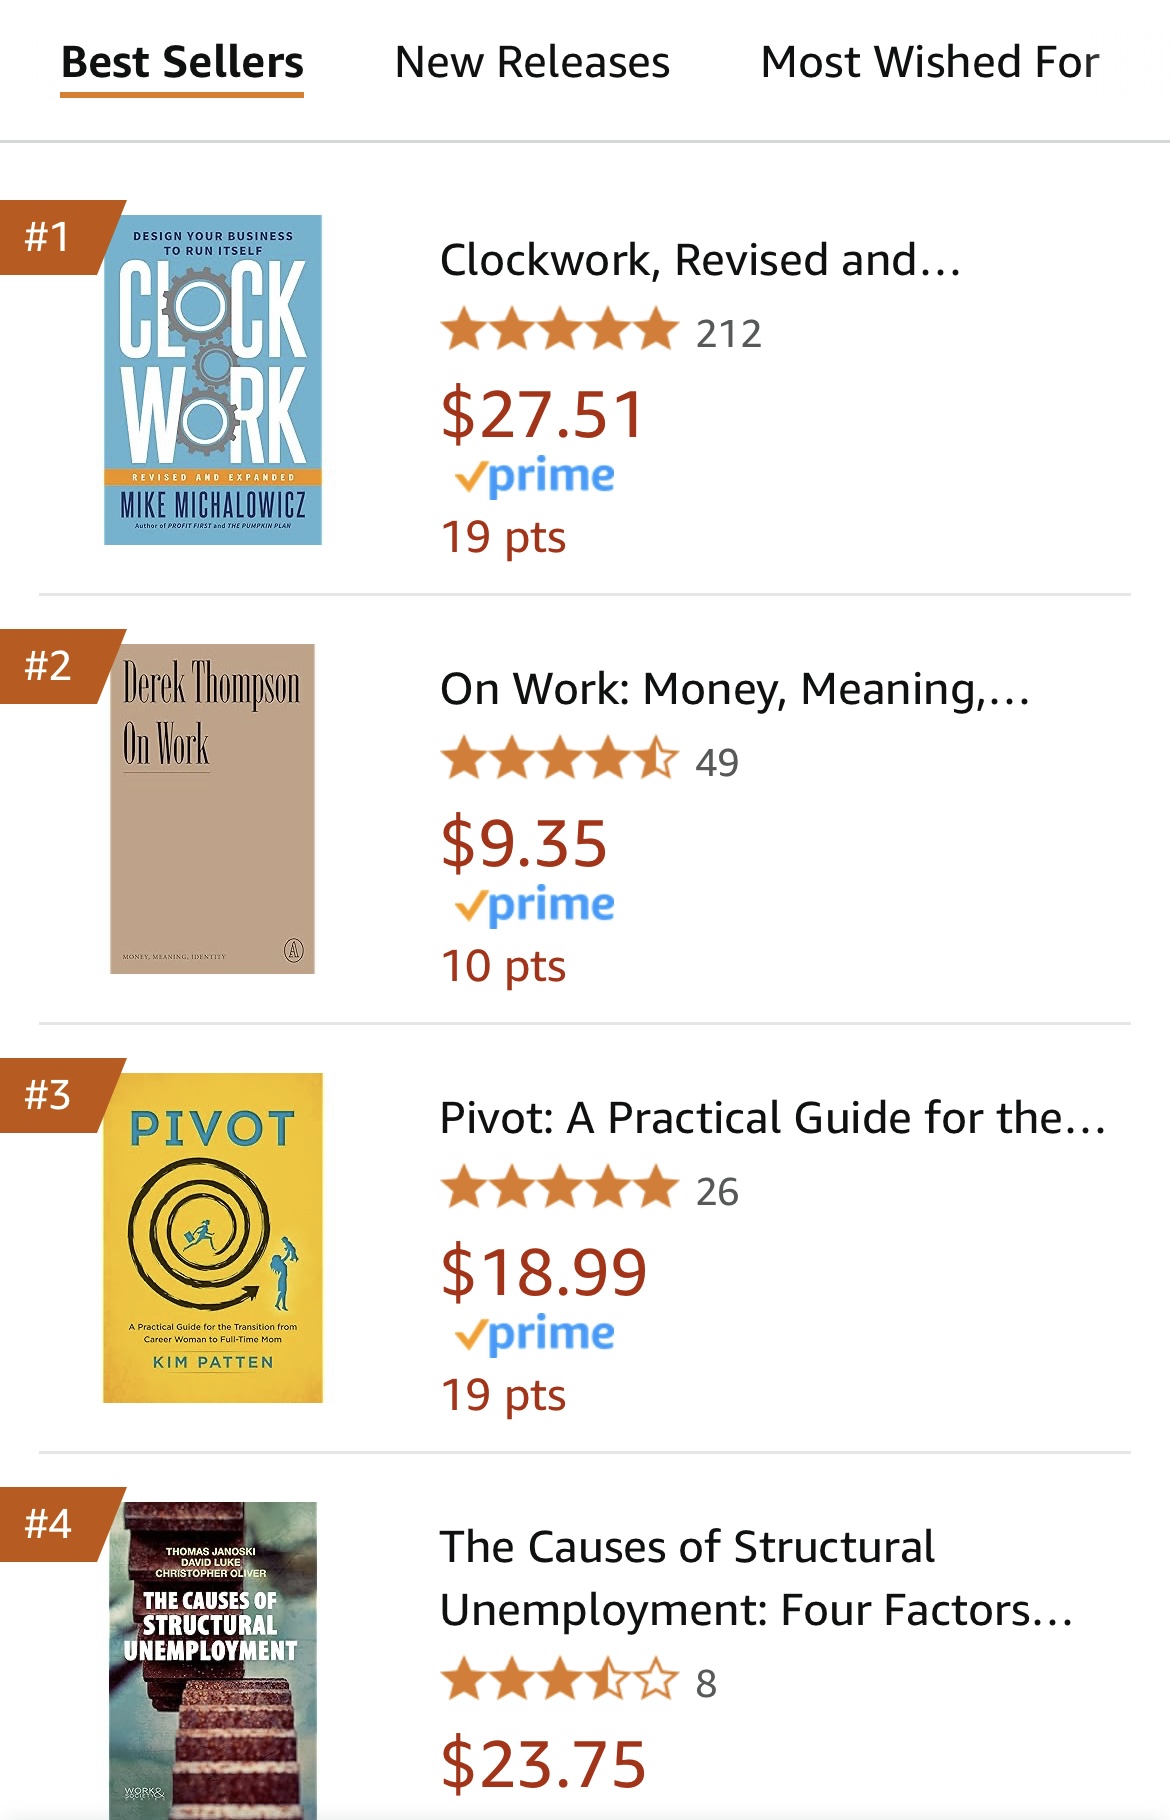1170x1820 pixels.
Task: Click the star rating for On Work
Action: tap(559, 760)
